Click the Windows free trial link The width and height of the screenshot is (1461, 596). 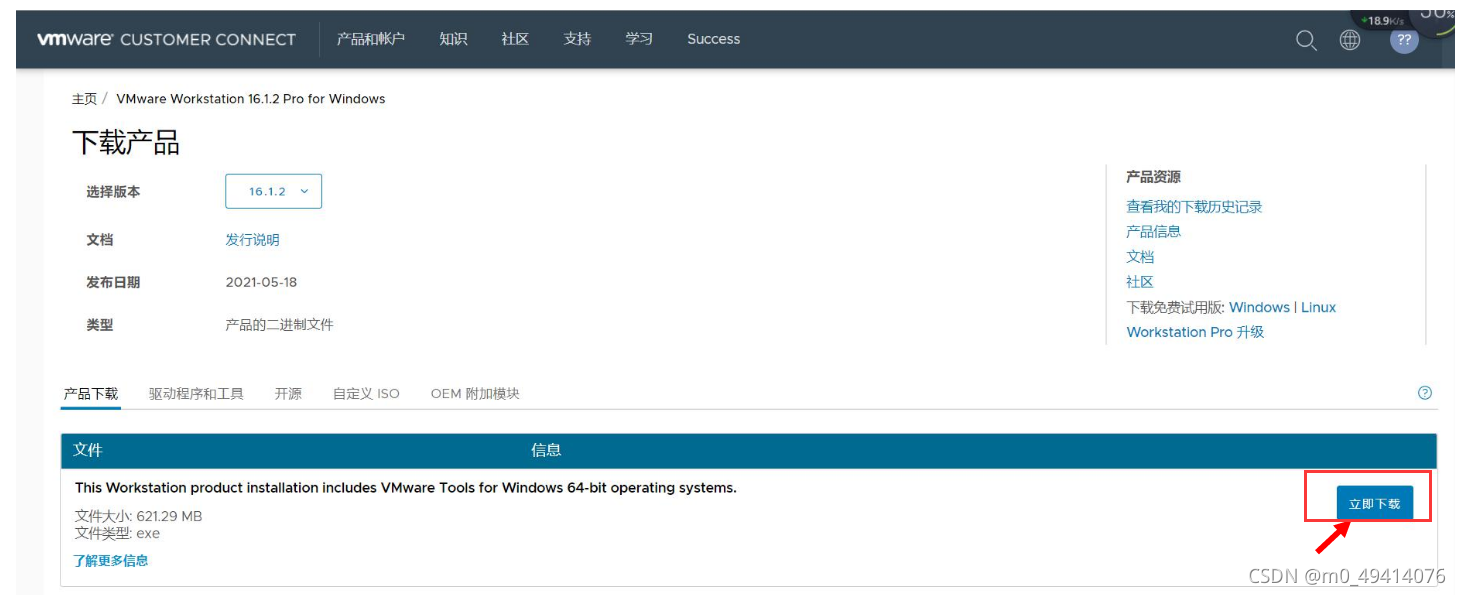coord(1259,307)
